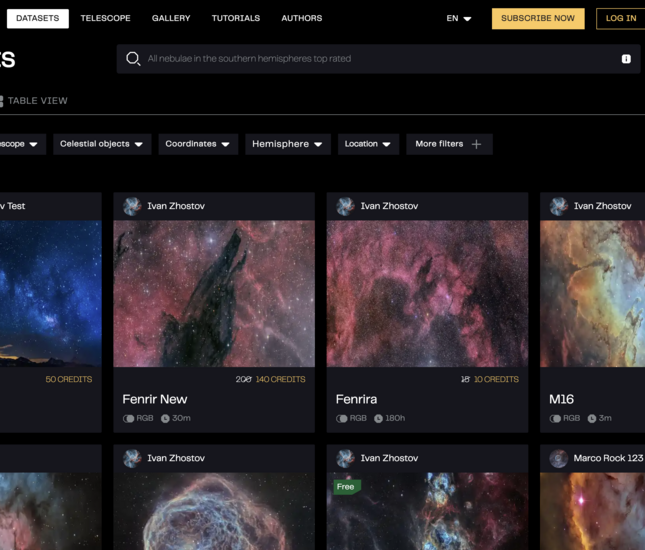Click the search magnifier icon
645x550 pixels.
(133, 59)
